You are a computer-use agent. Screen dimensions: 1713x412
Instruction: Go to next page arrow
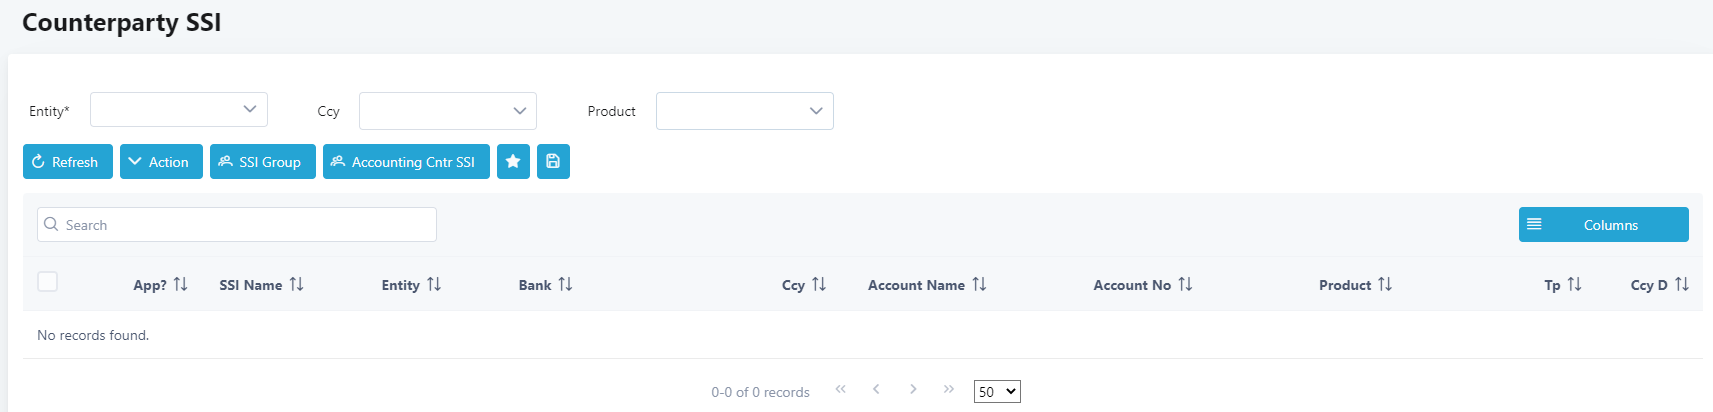(913, 390)
